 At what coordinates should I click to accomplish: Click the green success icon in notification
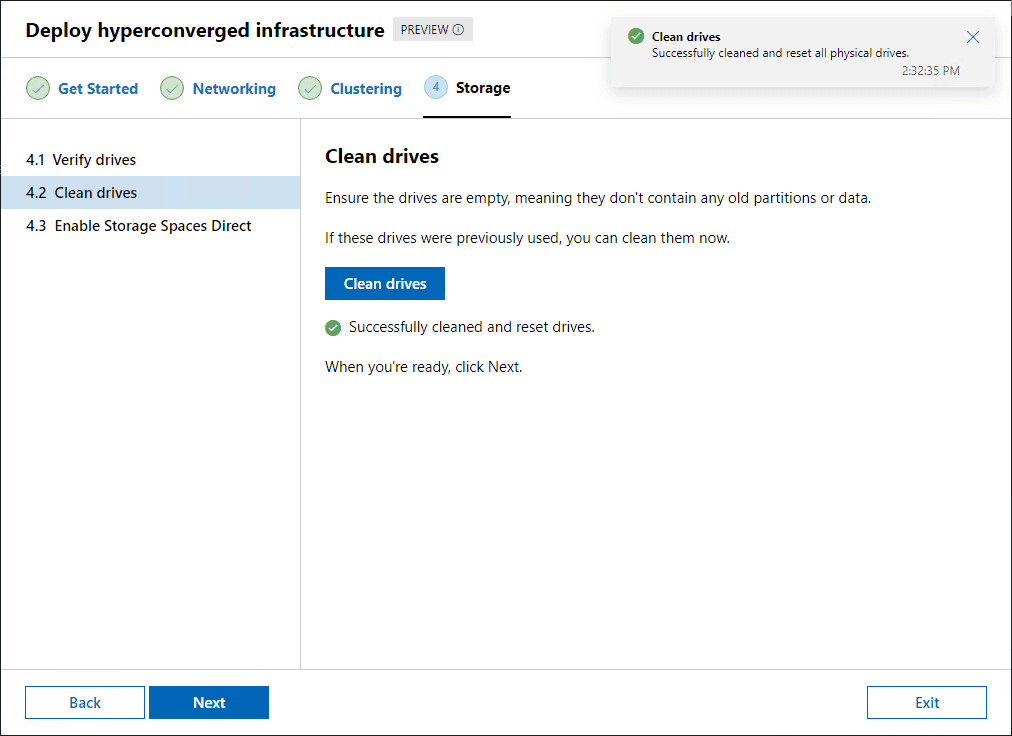point(636,37)
